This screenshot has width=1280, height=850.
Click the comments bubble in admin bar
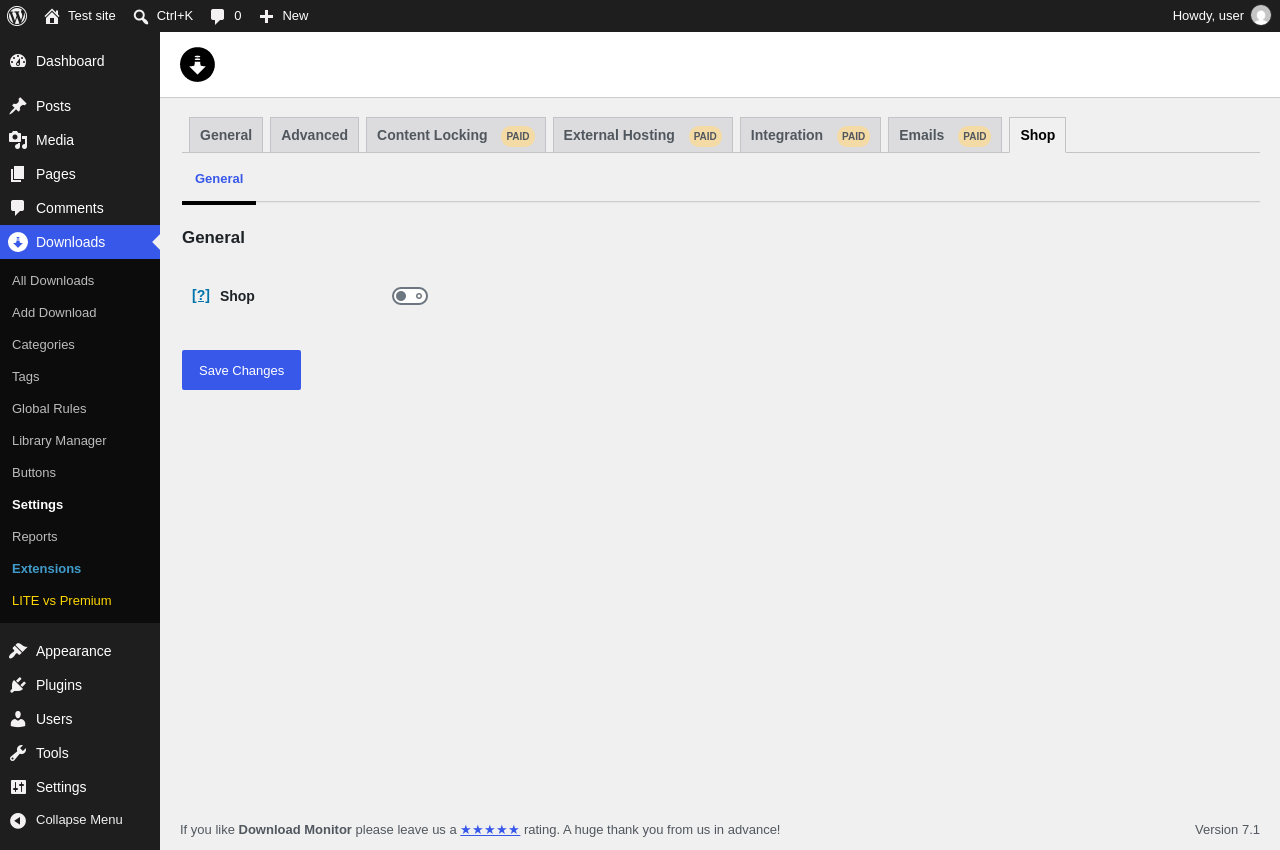click(217, 16)
